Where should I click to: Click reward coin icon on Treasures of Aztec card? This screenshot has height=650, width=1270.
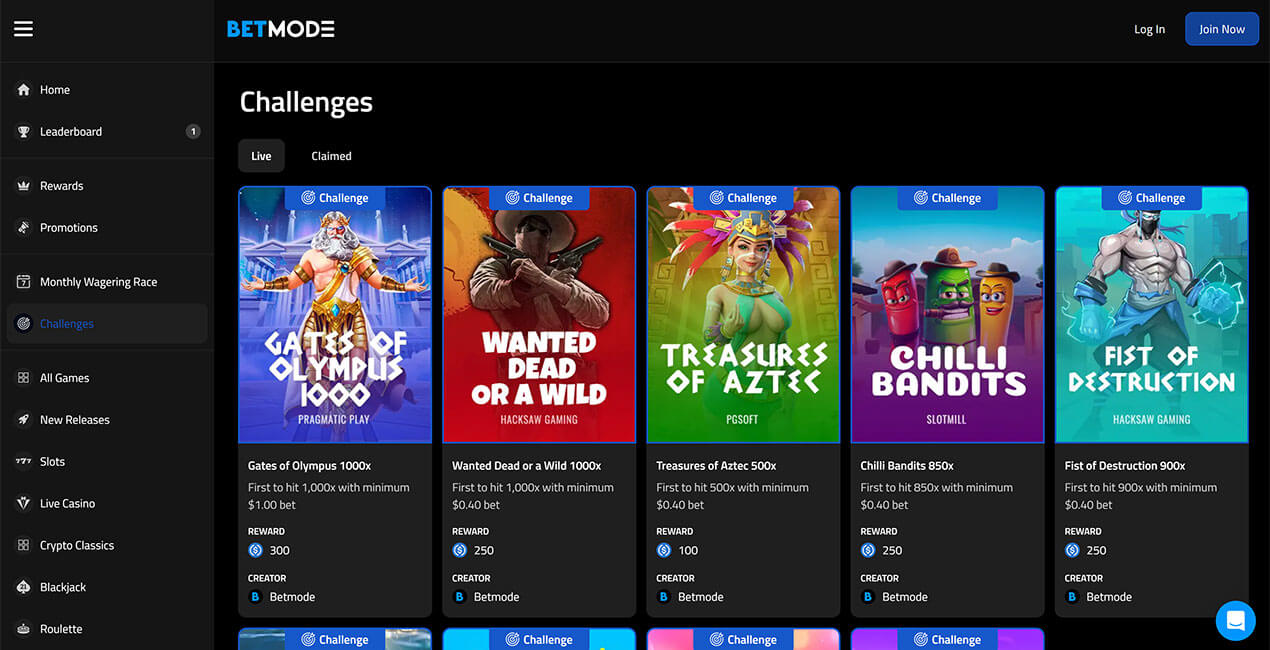[663, 550]
